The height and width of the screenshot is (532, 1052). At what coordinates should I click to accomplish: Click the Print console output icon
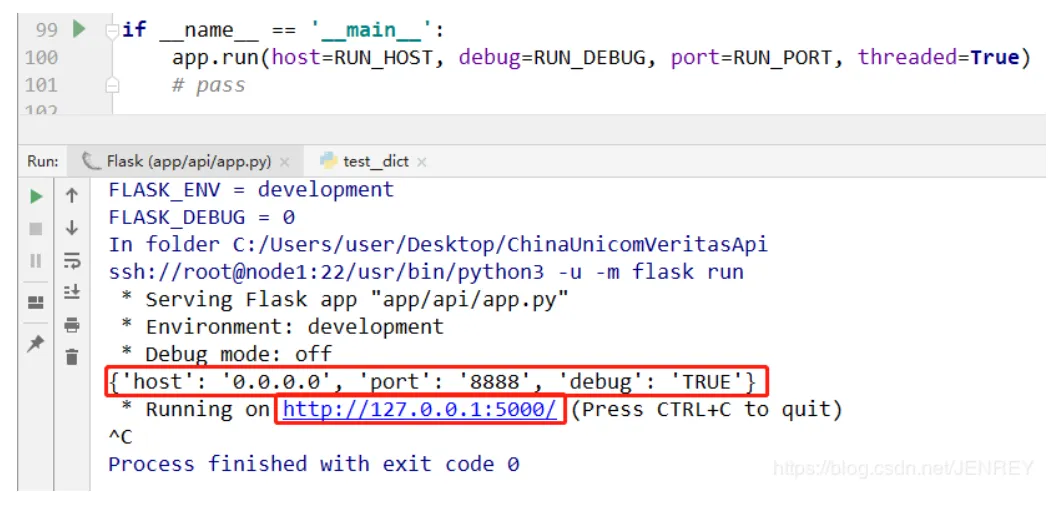click(72, 325)
